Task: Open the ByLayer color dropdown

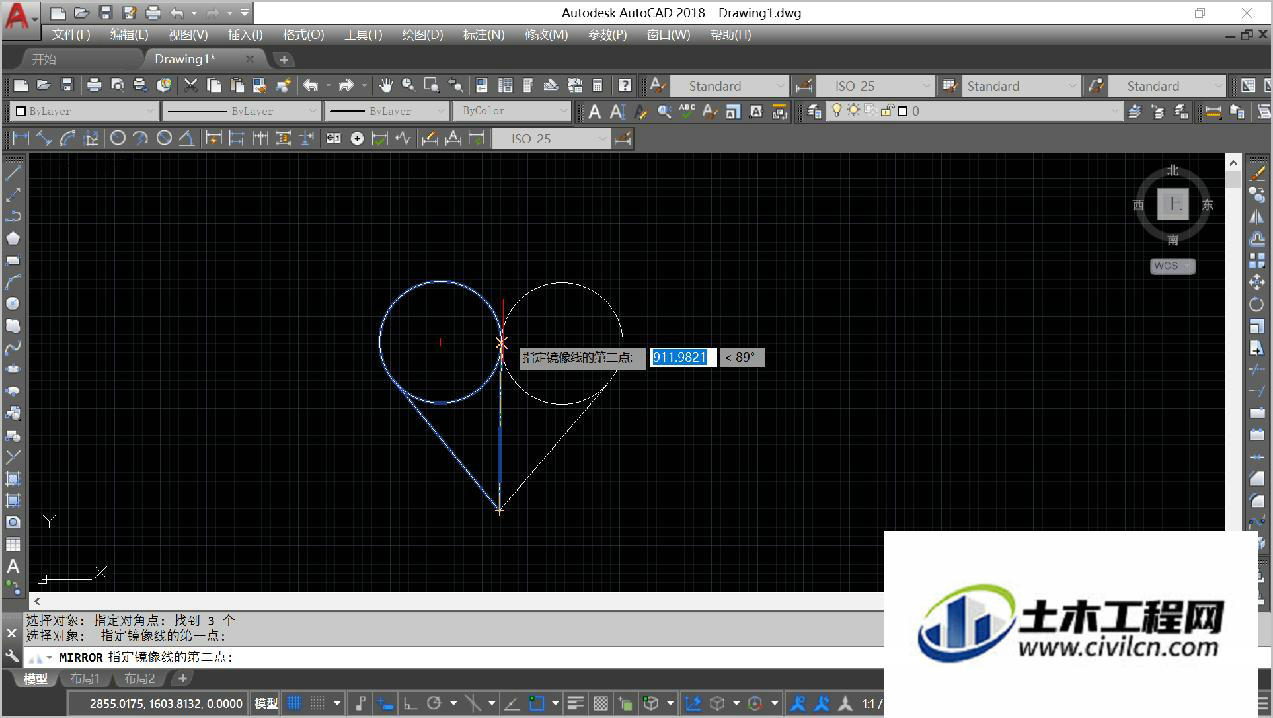Action: [83, 111]
